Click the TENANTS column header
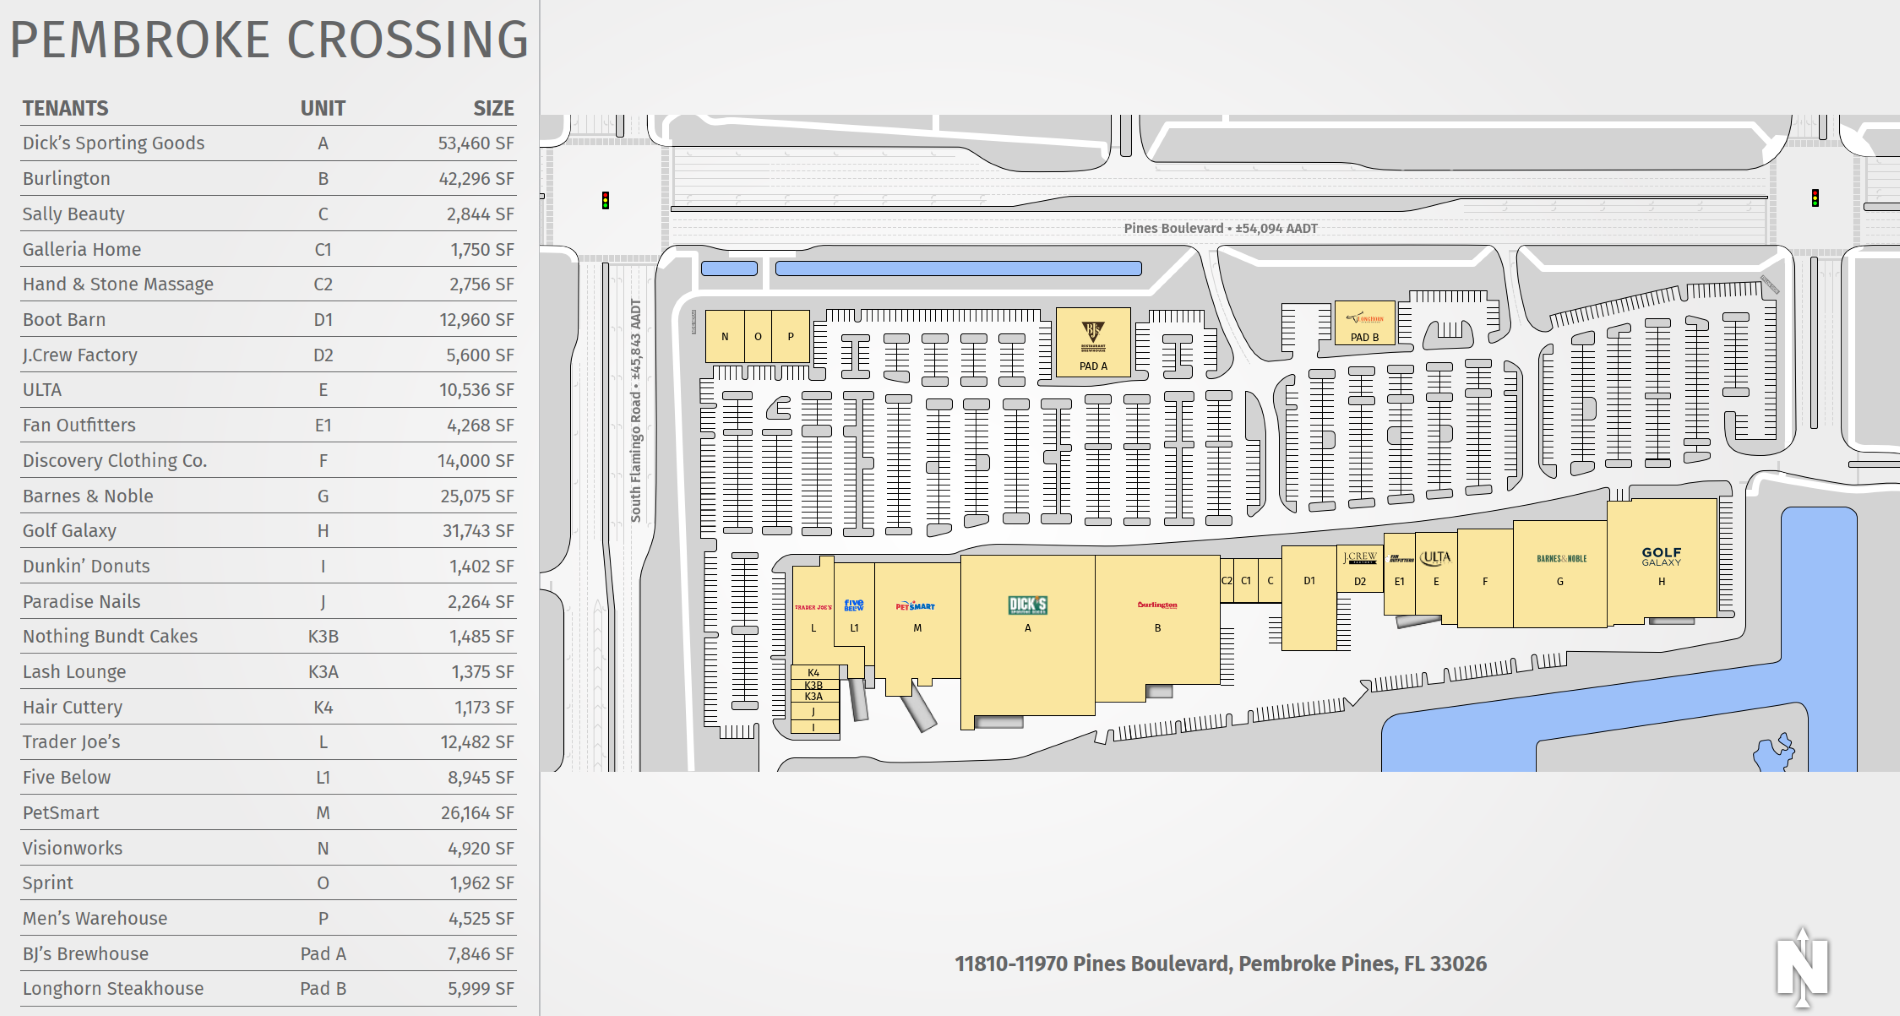1900x1016 pixels. pyautogui.click(x=65, y=108)
